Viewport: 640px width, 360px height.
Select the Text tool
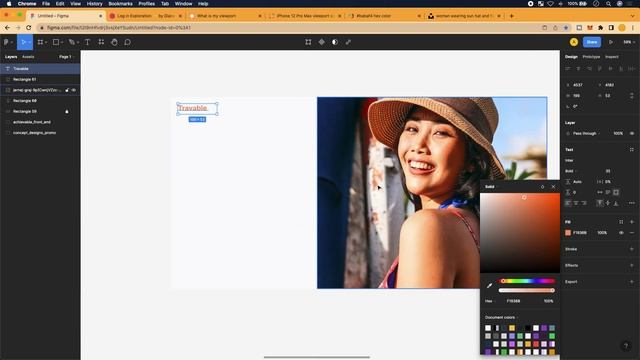[87, 42]
